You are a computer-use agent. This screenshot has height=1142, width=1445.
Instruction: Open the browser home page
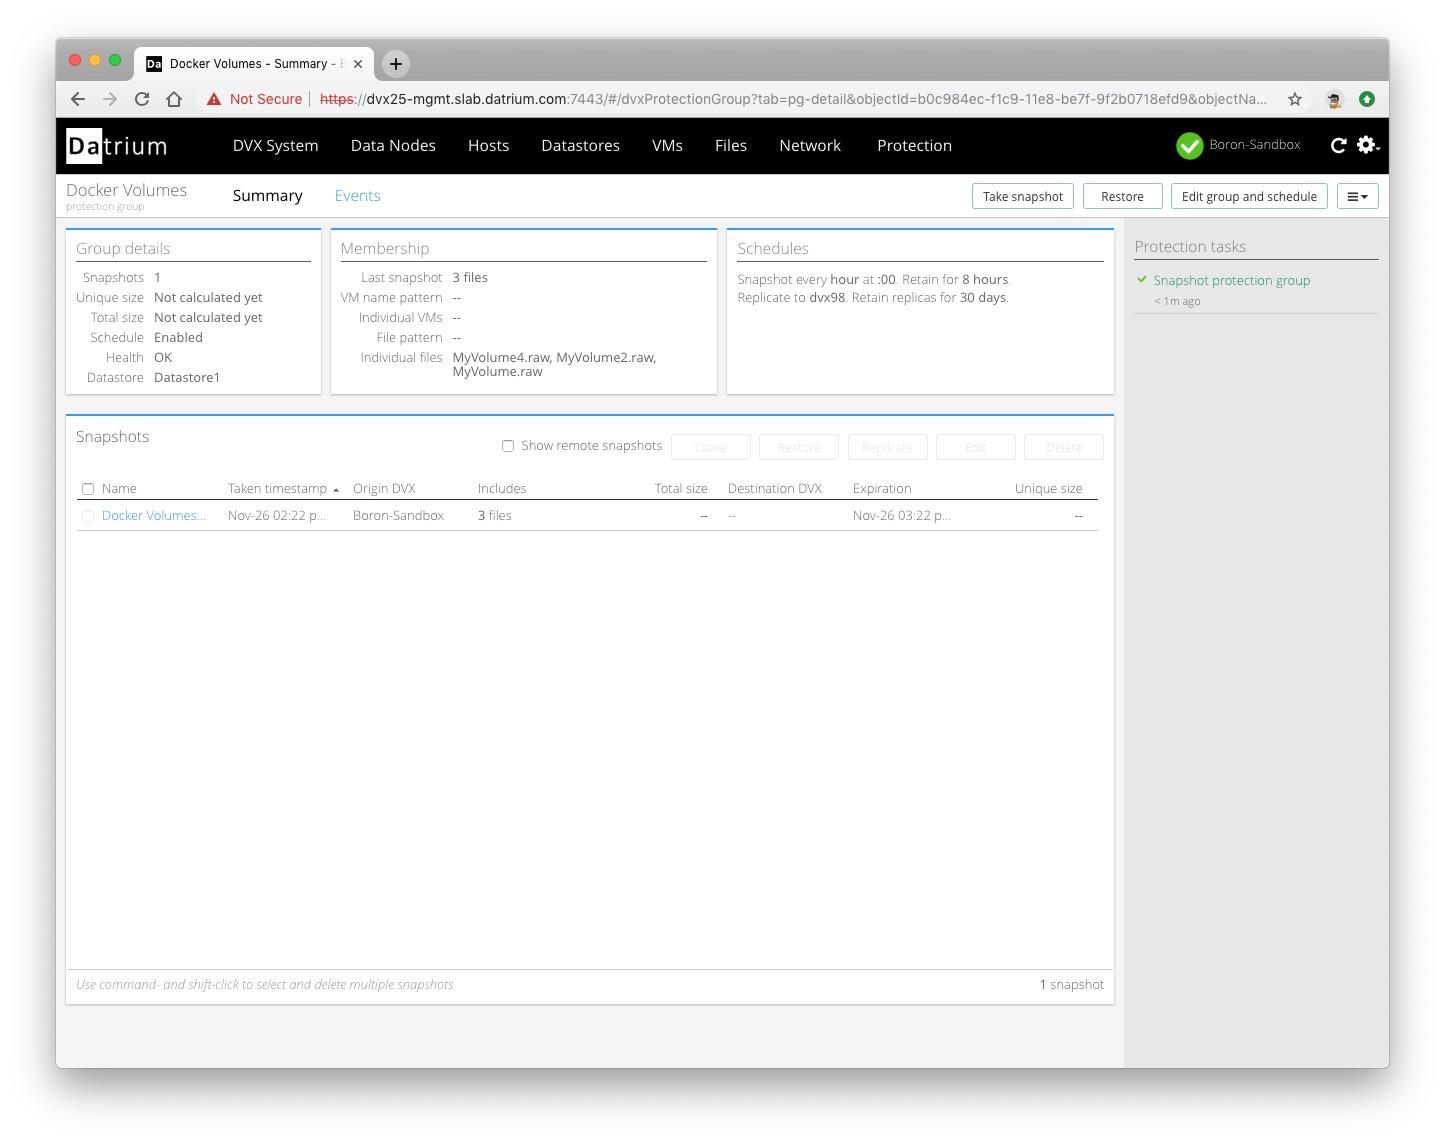pyautogui.click(x=174, y=99)
